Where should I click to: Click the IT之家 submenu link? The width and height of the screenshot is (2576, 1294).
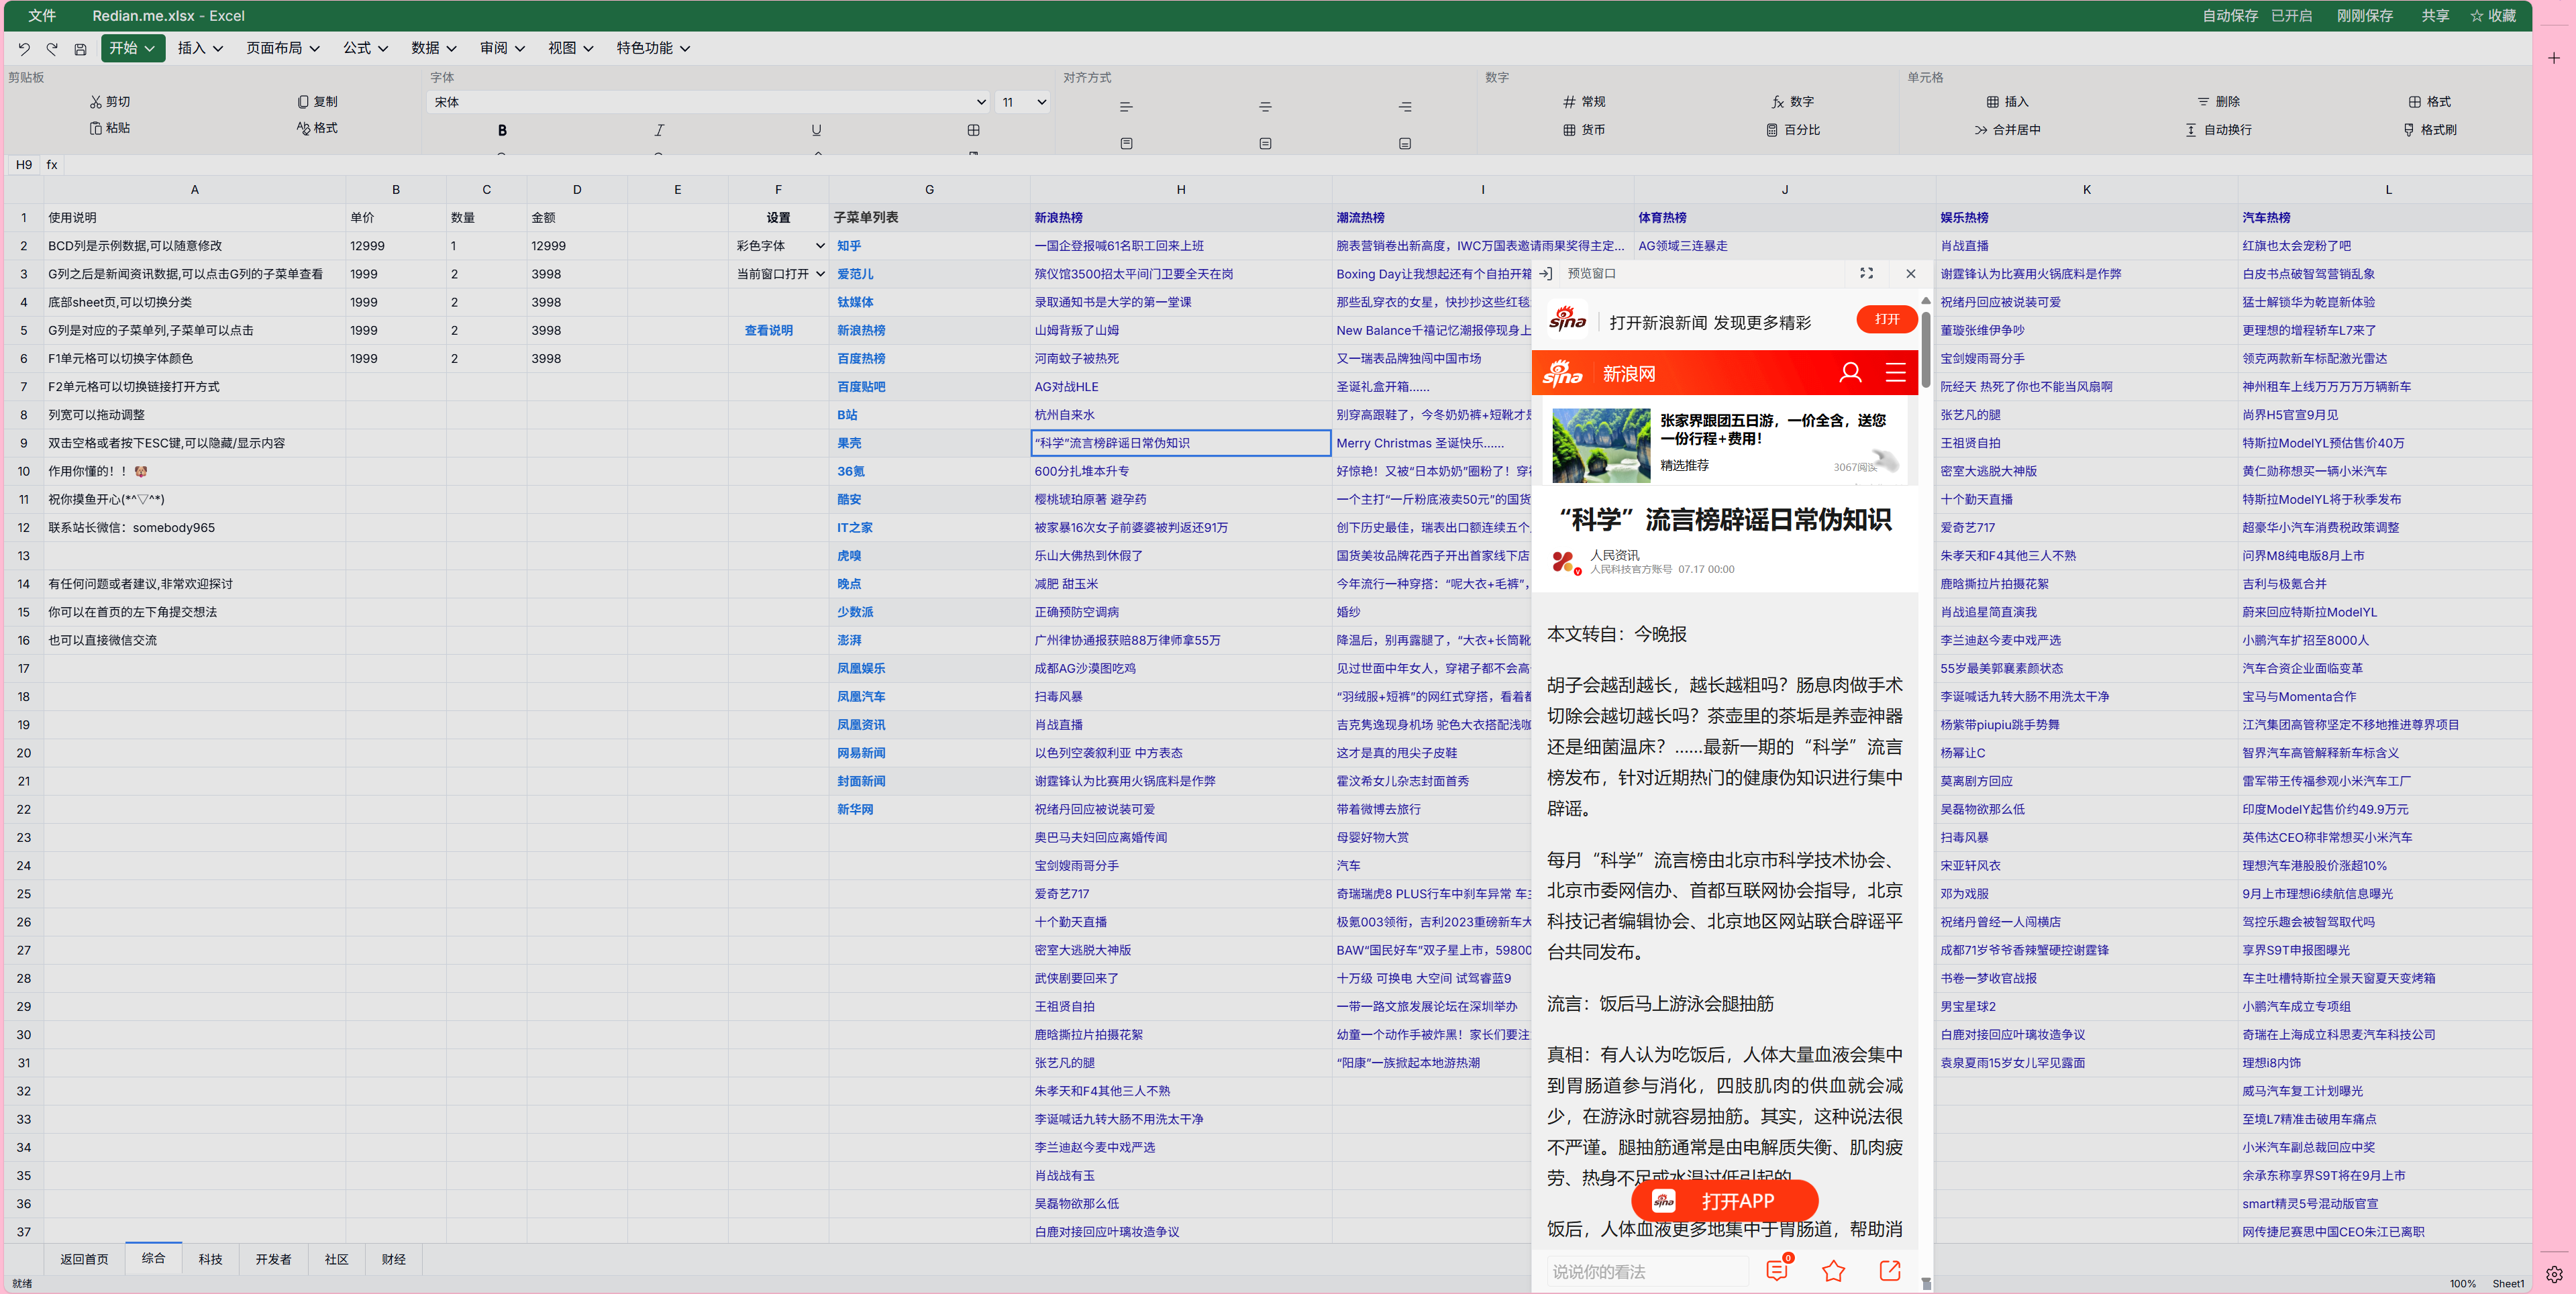pyautogui.click(x=855, y=527)
